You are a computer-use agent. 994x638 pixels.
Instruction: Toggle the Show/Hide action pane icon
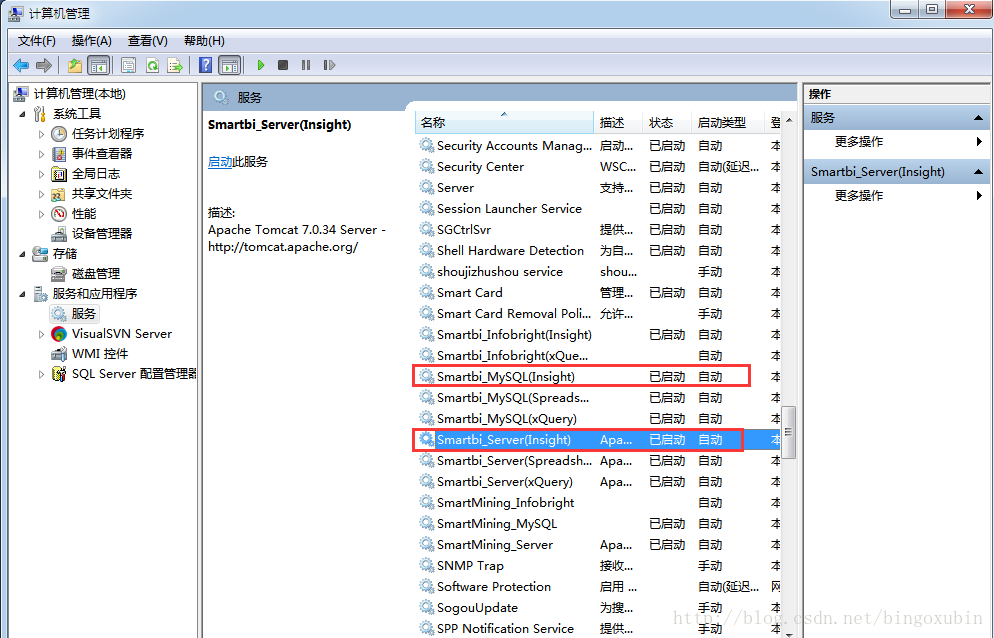point(229,65)
